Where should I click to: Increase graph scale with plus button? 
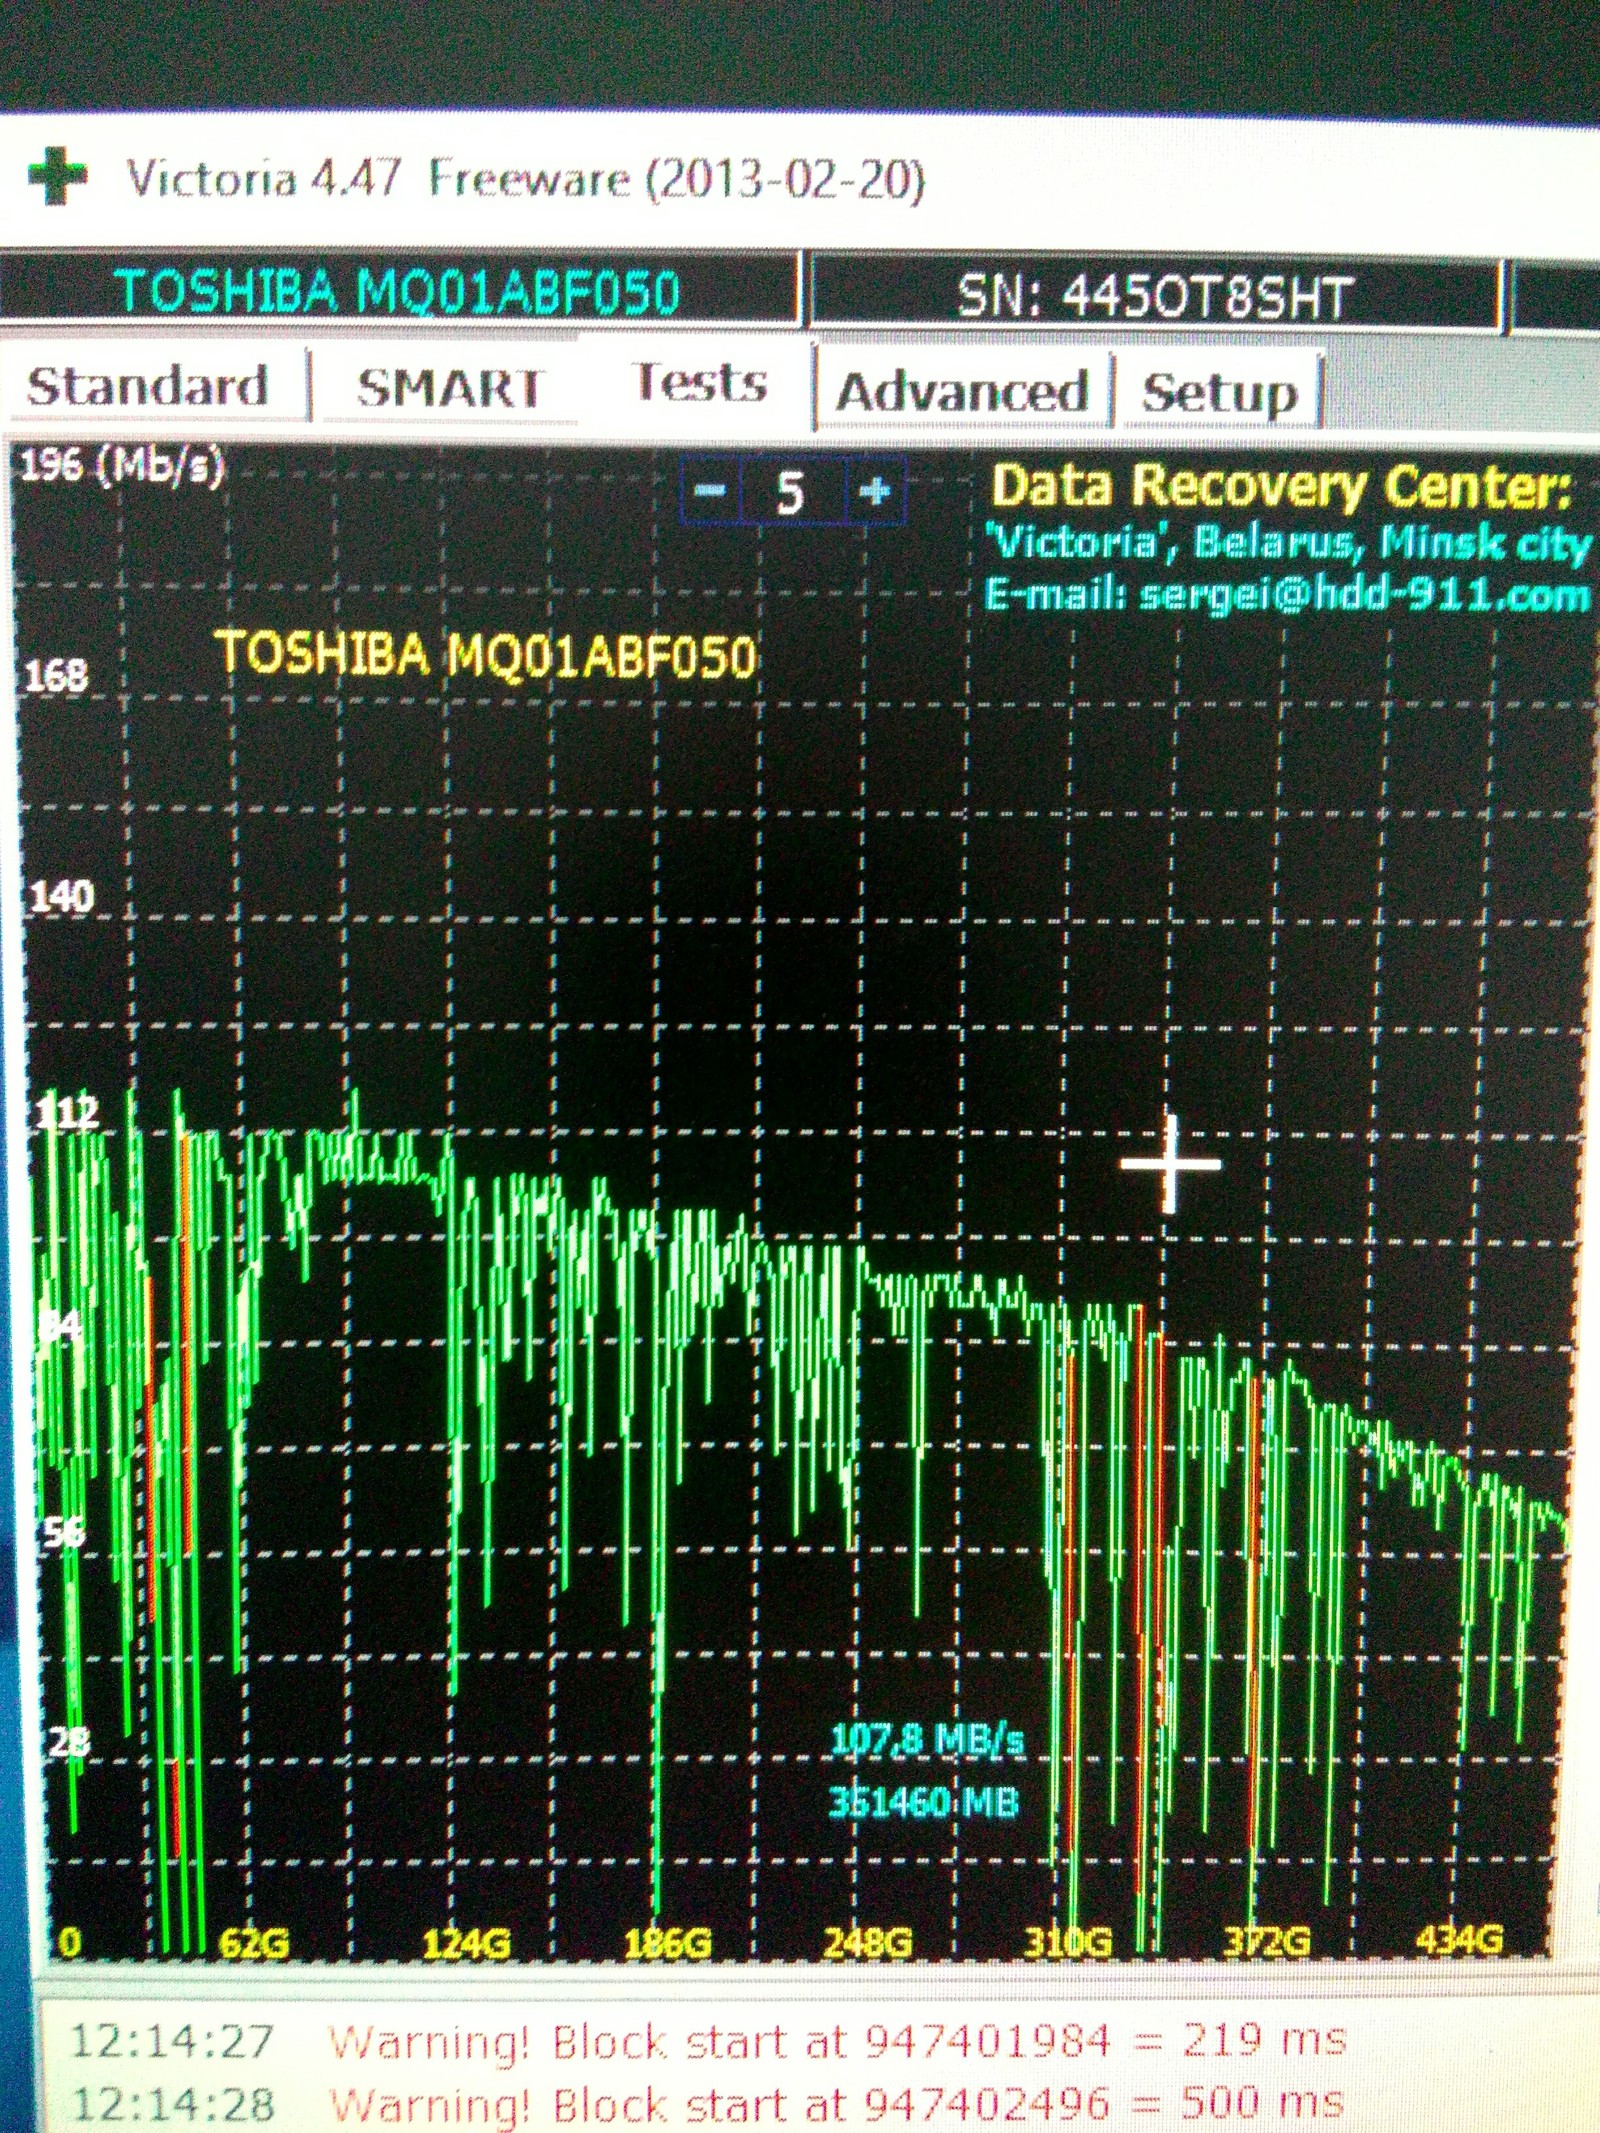point(875,490)
